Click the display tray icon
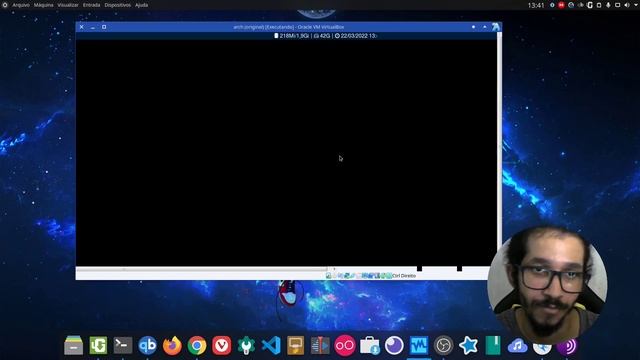Viewport: 640px width, 360px height. 618,5
